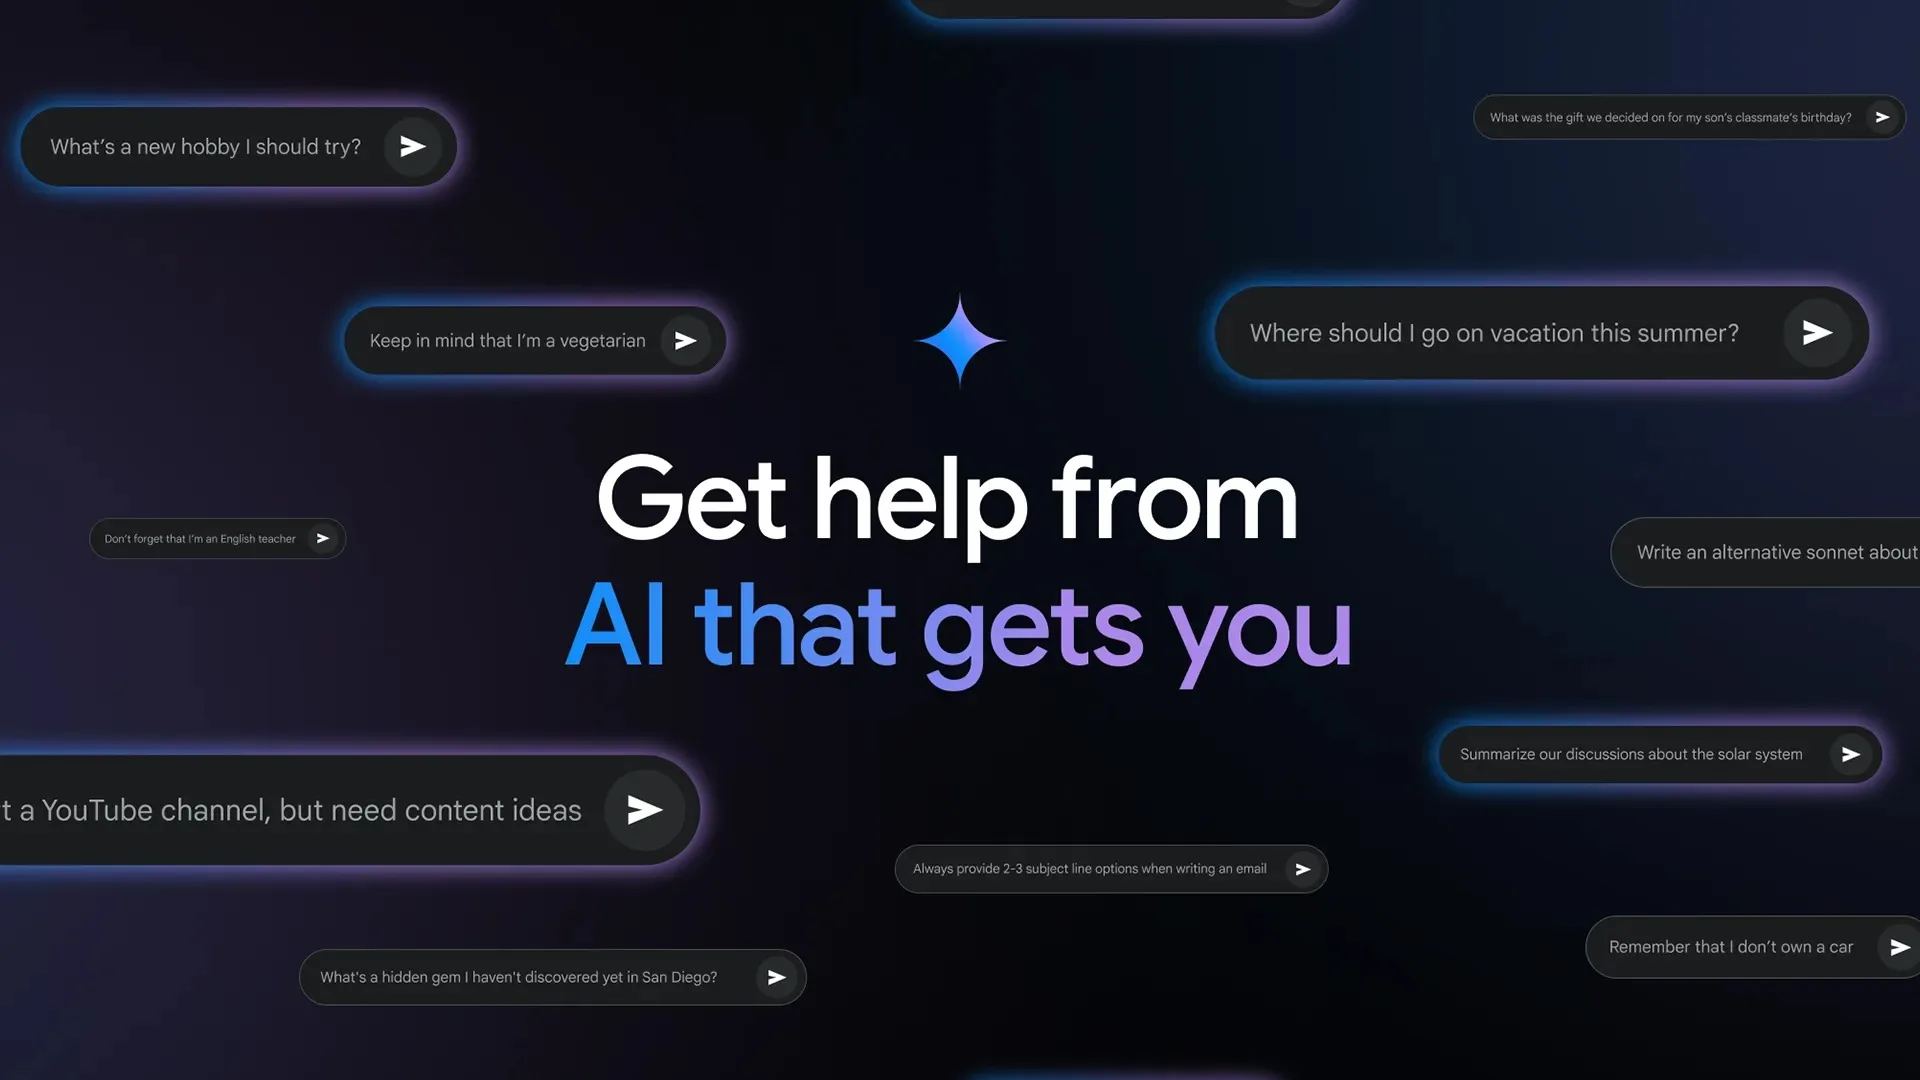This screenshot has width=1920, height=1080.
Task: Select the 'Keep in mind that I'm a vegetarian' prompt
Action: pos(533,340)
